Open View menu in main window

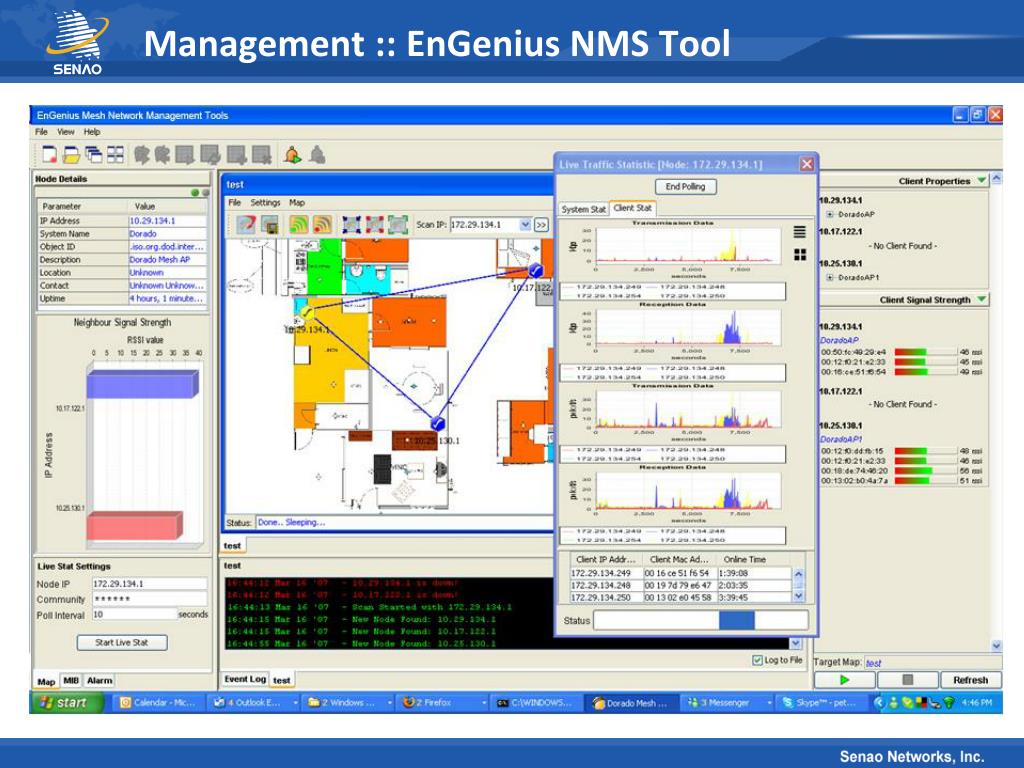click(65, 132)
